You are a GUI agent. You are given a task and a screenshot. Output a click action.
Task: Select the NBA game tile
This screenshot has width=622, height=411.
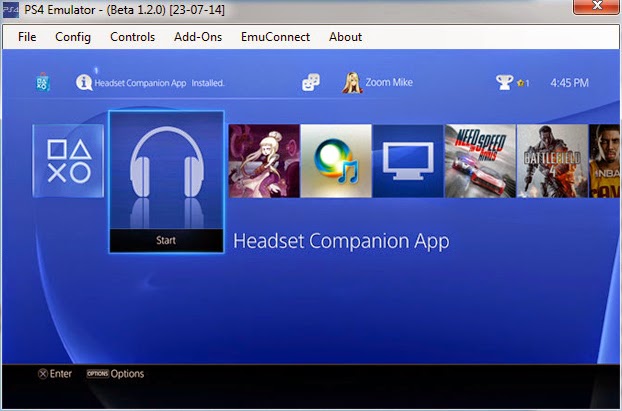click(x=604, y=161)
